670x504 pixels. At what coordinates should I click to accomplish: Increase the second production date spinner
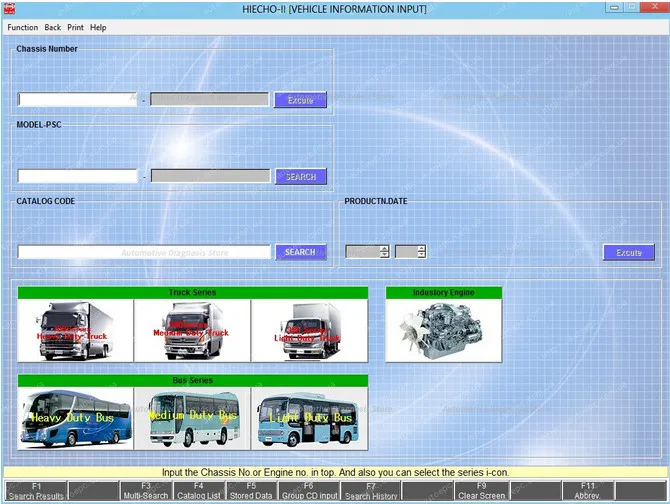(x=421, y=248)
